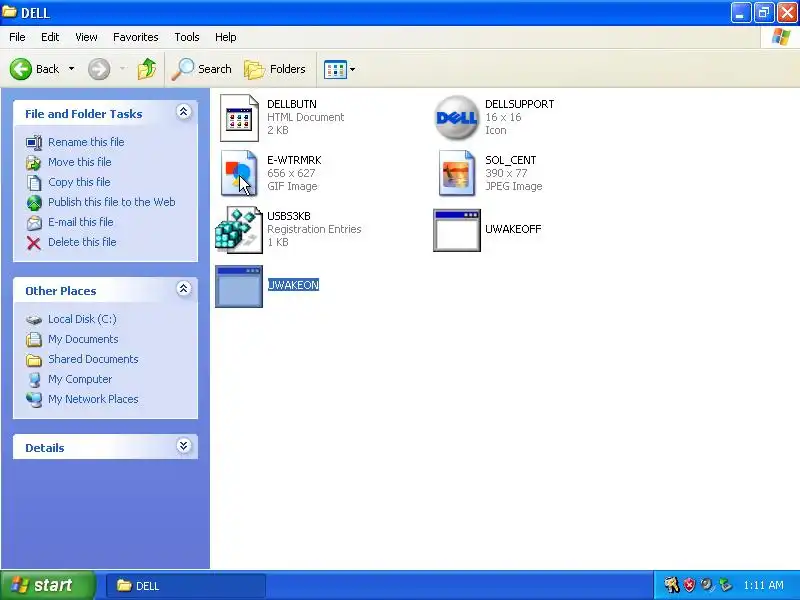800x600 pixels.
Task: Click the Forward arrow button
Action: pos(99,69)
